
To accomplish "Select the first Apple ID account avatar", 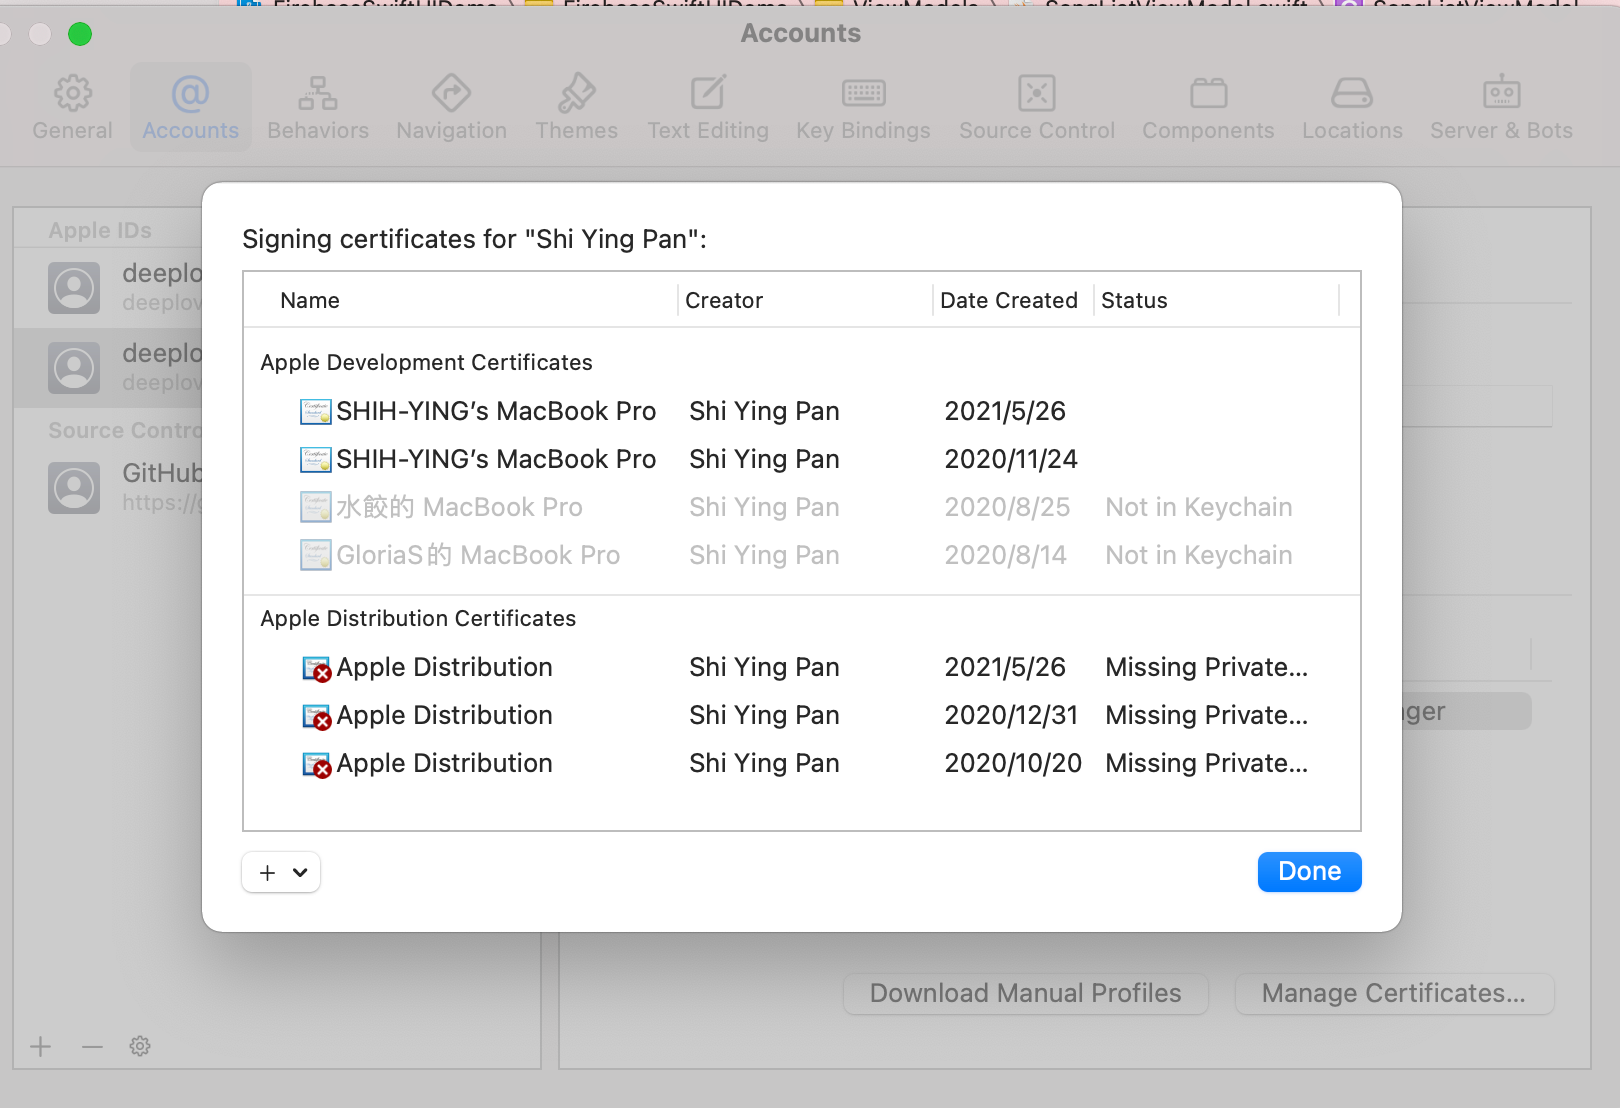I will 74,288.
